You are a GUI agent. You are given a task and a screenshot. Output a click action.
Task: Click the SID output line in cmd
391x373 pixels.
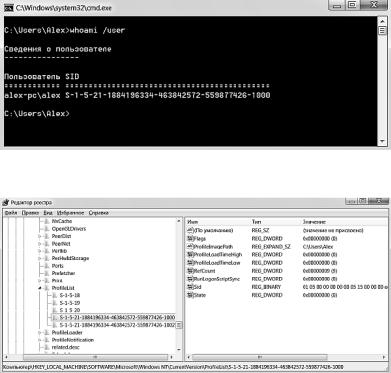137,95
